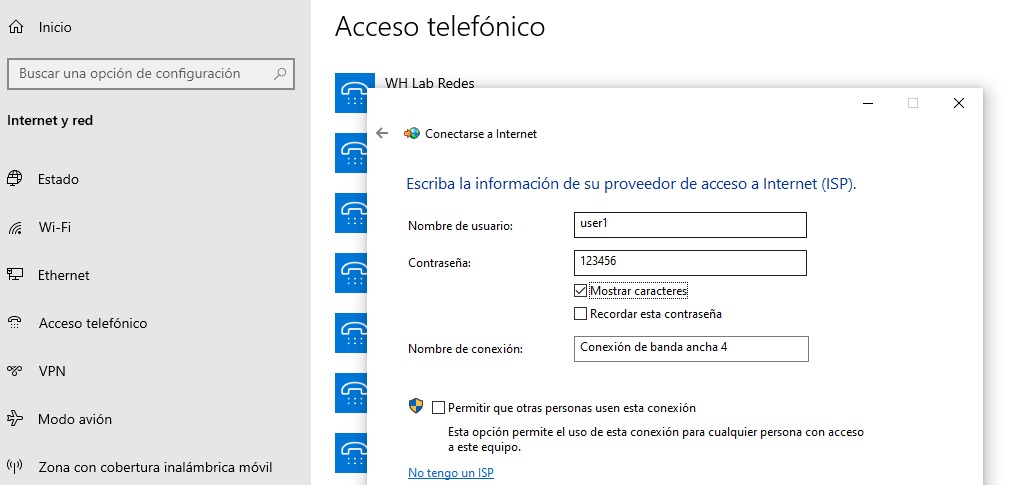Click the Modo avión airplane icon
This screenshot has height=485, width=1009.
click(15, 419)
